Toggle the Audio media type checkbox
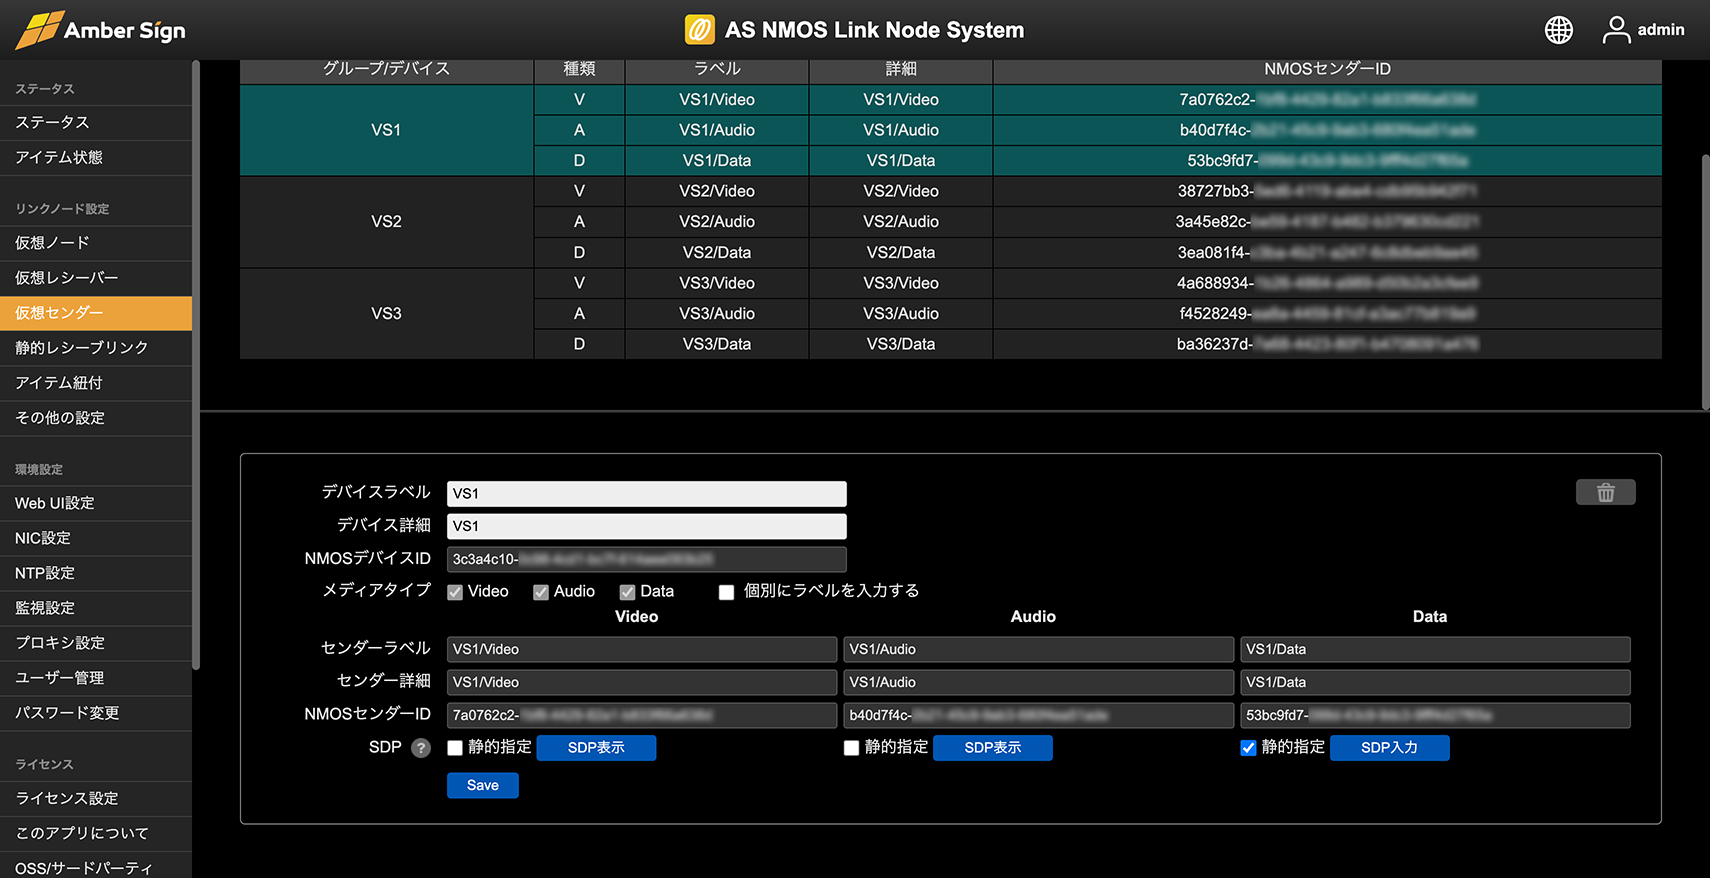 [541, 592]
